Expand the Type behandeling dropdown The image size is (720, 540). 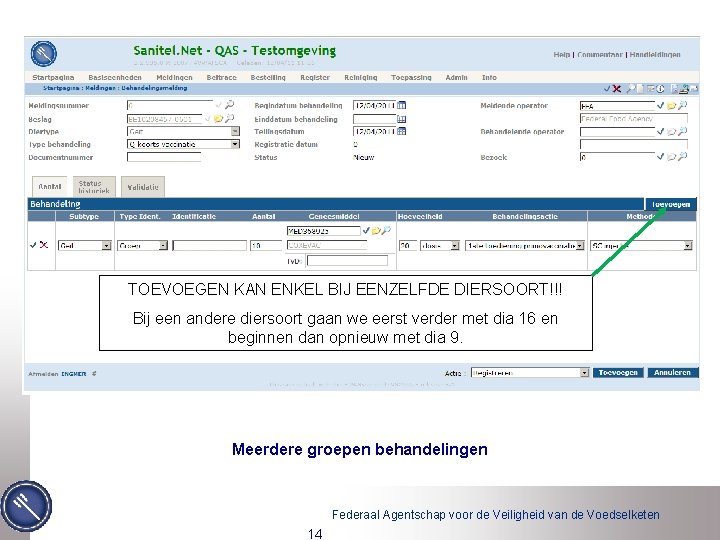pos(235,144)
